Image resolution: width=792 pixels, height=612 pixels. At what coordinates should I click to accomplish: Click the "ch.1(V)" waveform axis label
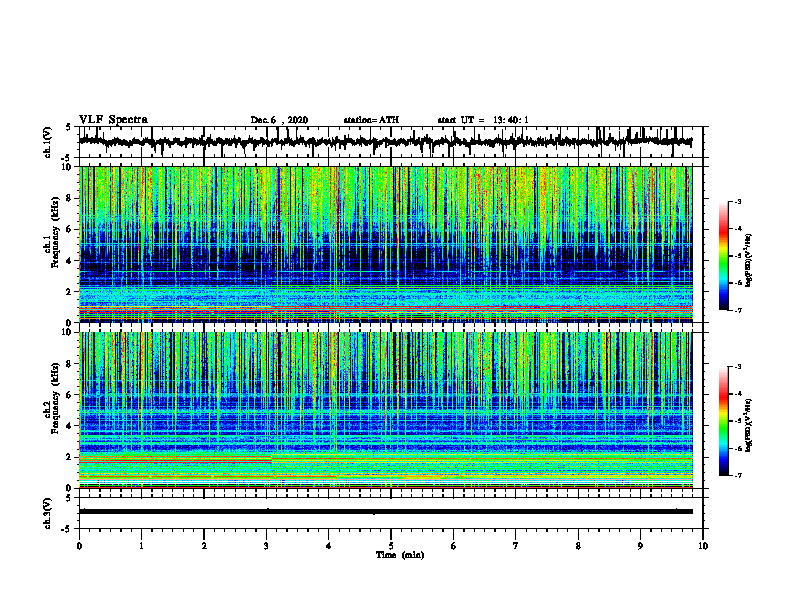pos(48,142)
